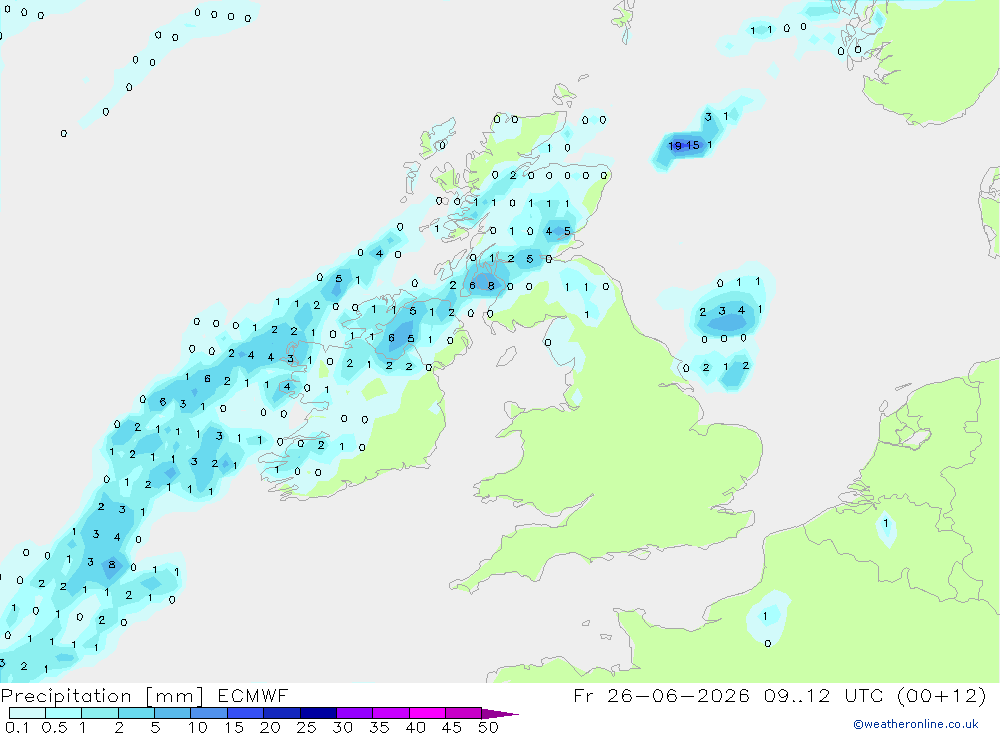Click the '19' precipitation value north of Scotland
This screenshot has width=1000, height=733.
[x=675, y=145]
